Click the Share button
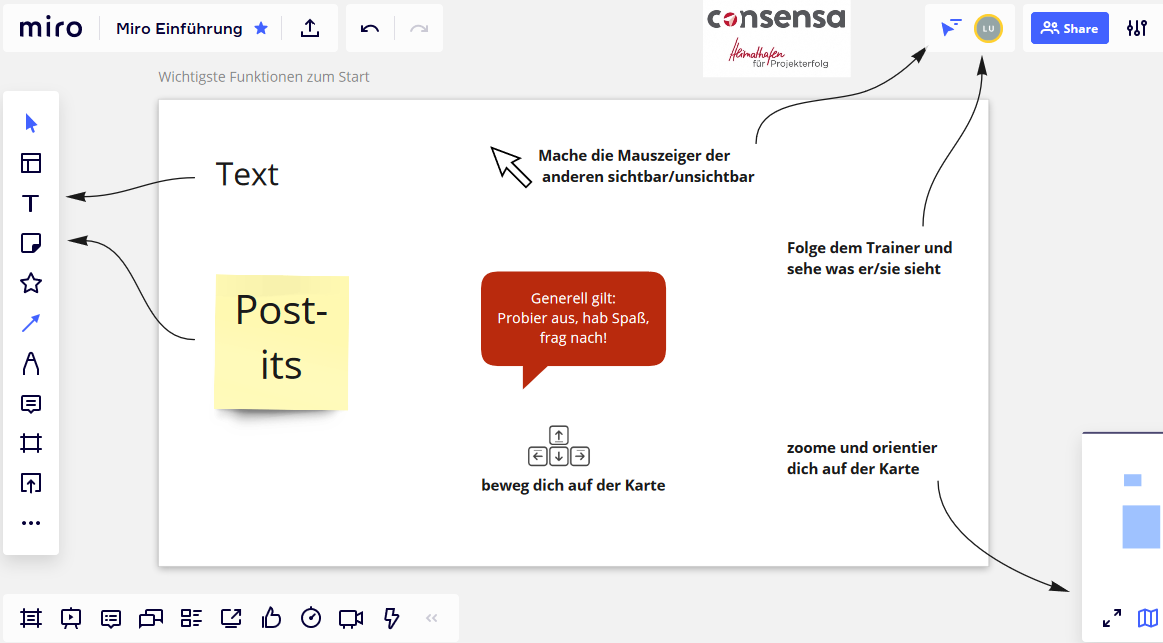Screen dimensions: 1163x643 point(1069,28)
